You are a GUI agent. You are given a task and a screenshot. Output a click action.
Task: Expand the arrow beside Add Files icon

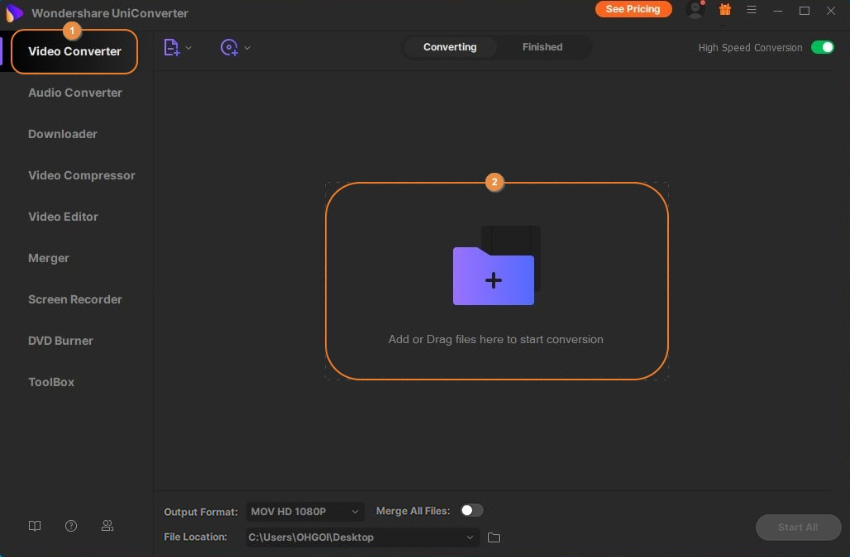tap(189, 48)
